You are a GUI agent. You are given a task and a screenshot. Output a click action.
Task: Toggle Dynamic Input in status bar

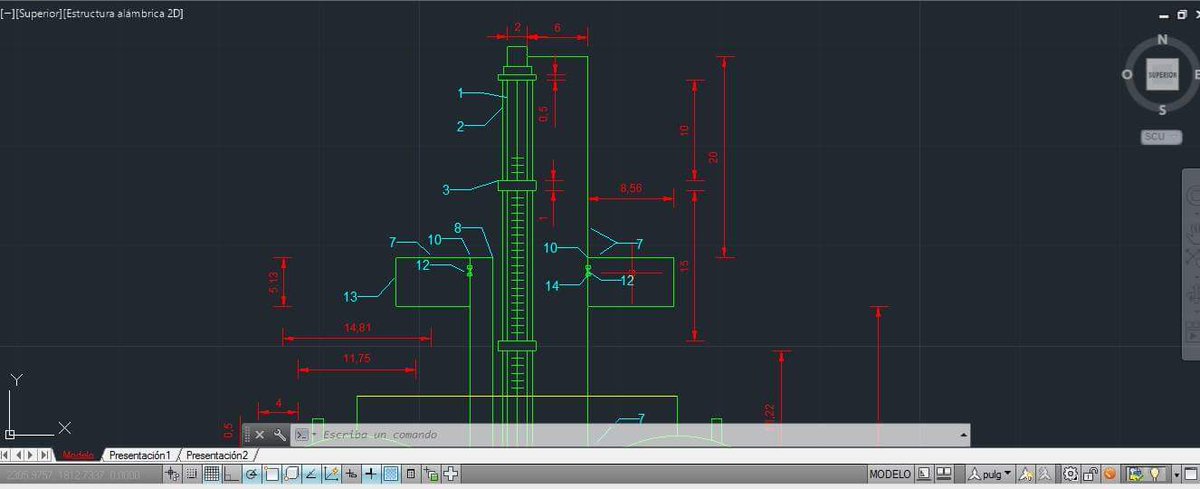tap(350, 474)
